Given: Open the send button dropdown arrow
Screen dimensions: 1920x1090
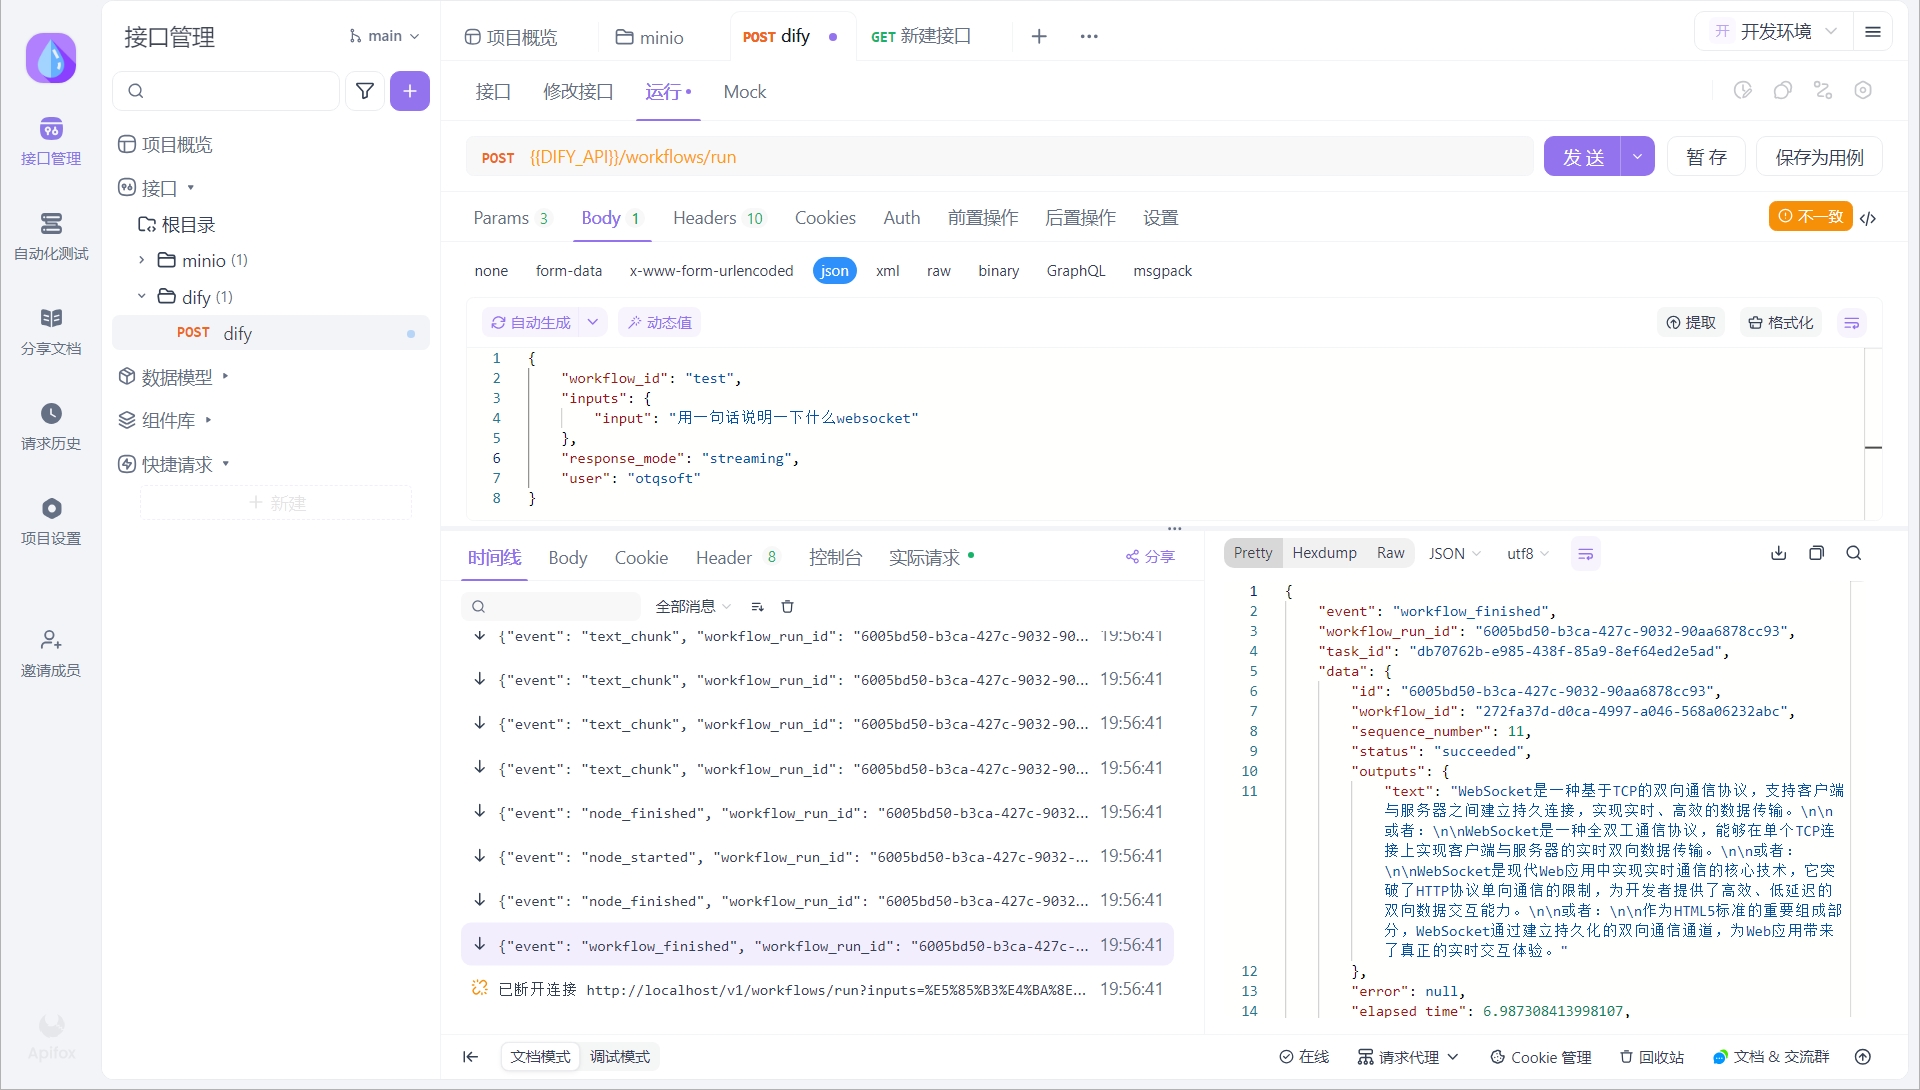Looking at the screenshot, I should (1637, 157).
